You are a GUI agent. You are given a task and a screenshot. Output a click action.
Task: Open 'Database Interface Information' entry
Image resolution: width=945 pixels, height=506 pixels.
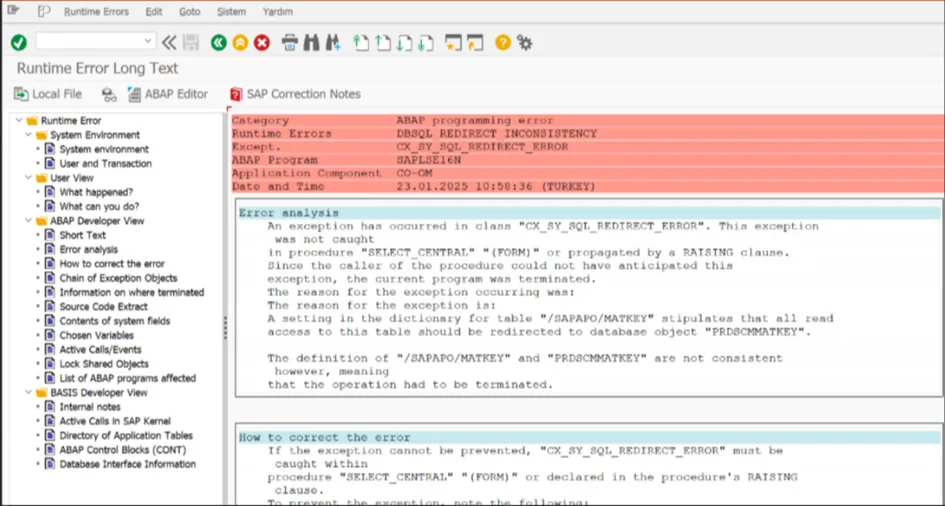click(x=128, y=464)
